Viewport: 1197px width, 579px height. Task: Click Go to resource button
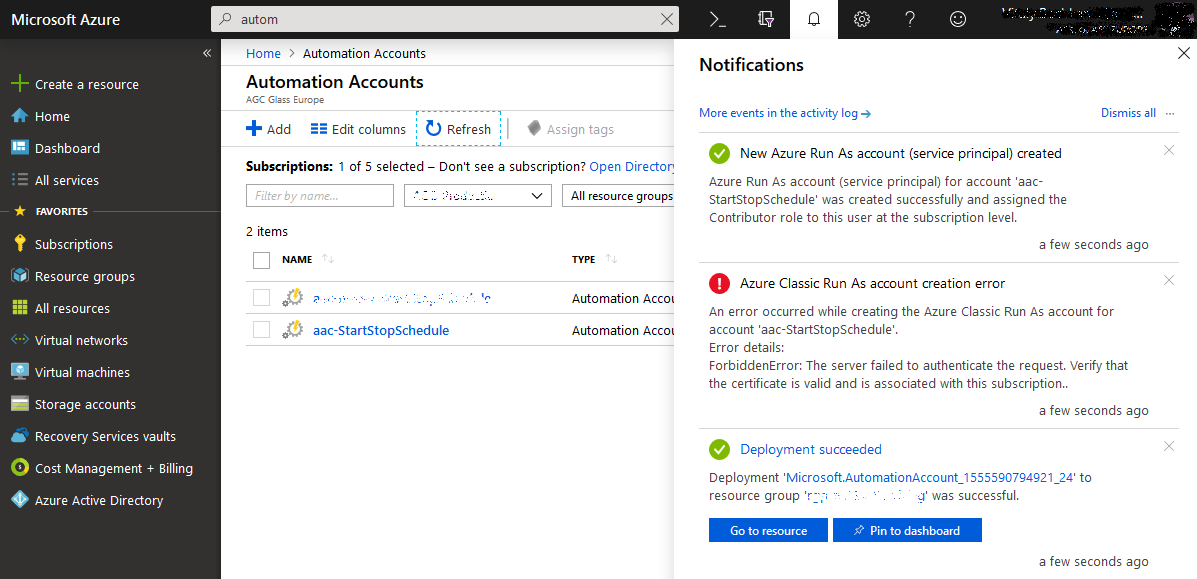click(768, 530)
